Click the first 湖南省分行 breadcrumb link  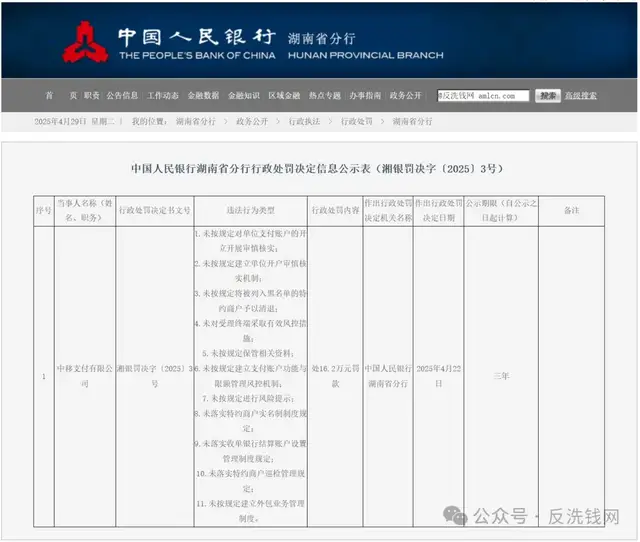click(196, 121)
